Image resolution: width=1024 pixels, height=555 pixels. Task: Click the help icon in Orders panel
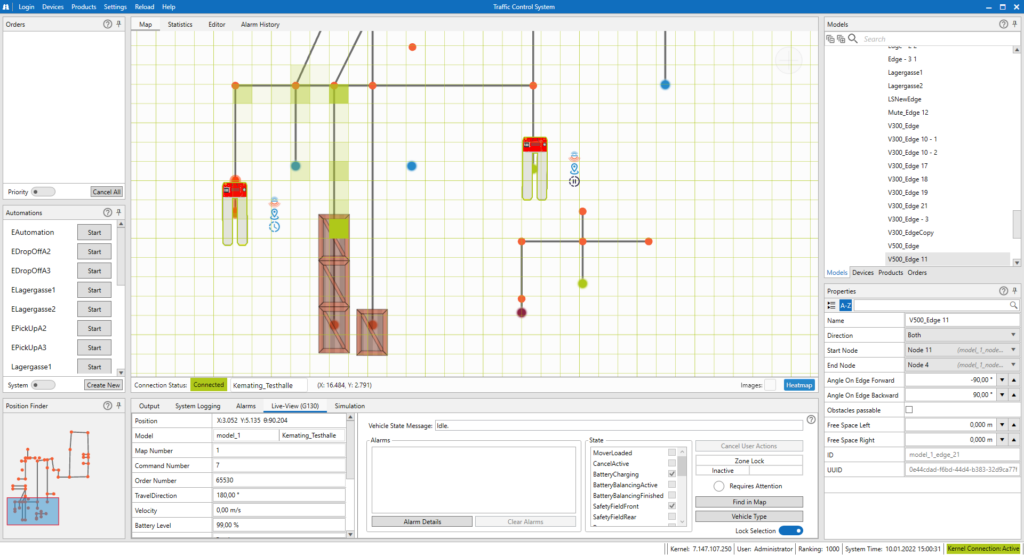(x=107, y=23)
